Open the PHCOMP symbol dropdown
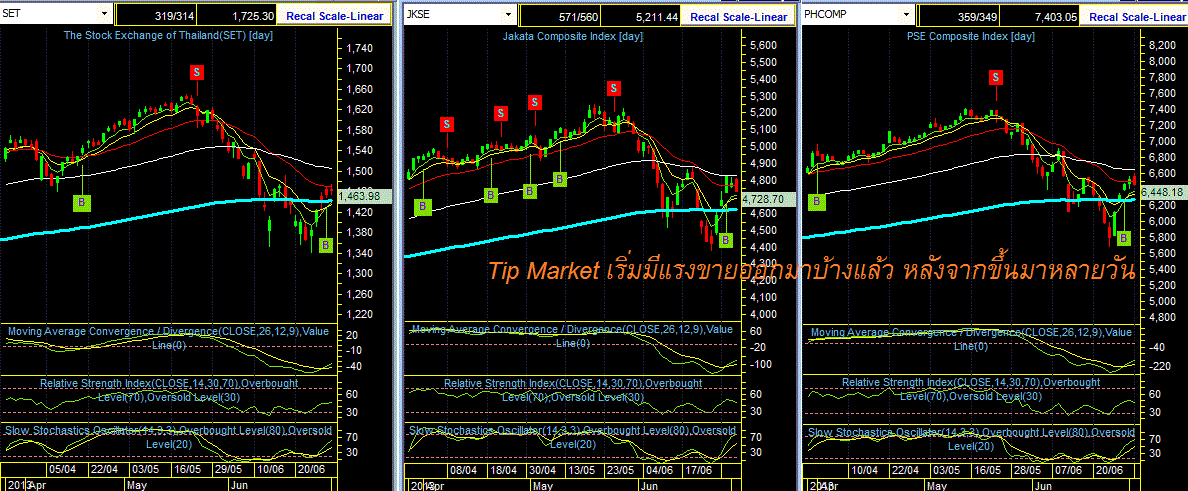This screenshot has height=491, width=1188. click(x=906, y=14)
